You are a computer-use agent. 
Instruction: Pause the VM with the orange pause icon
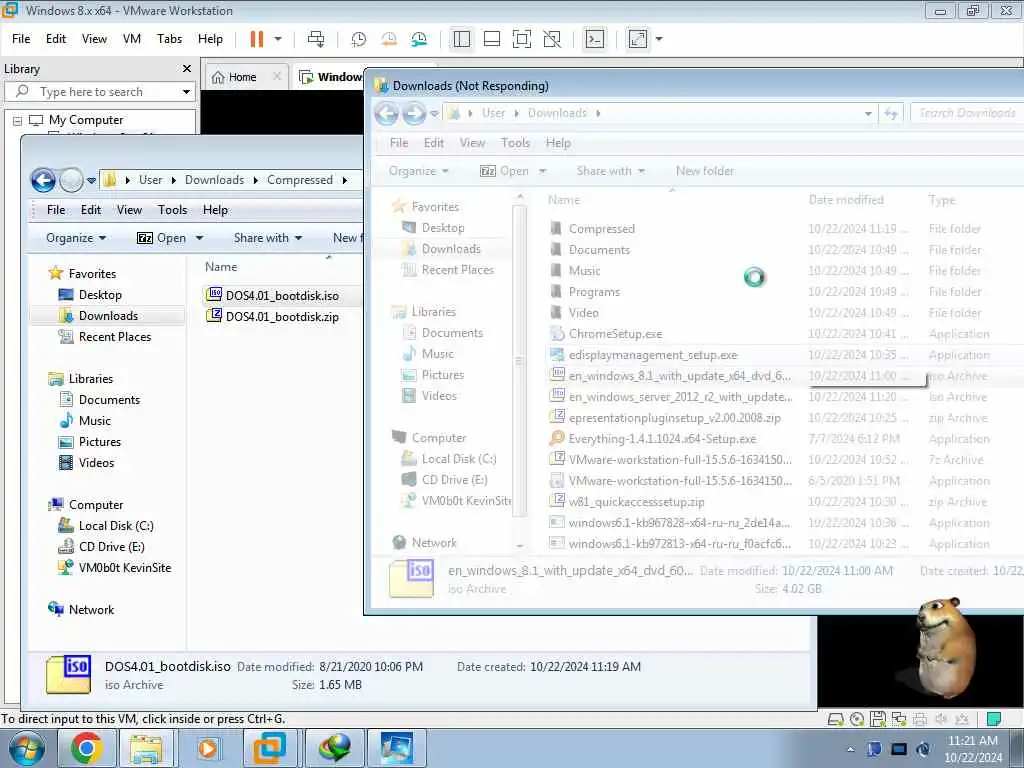pyautogui.click(x=257, y=39)
